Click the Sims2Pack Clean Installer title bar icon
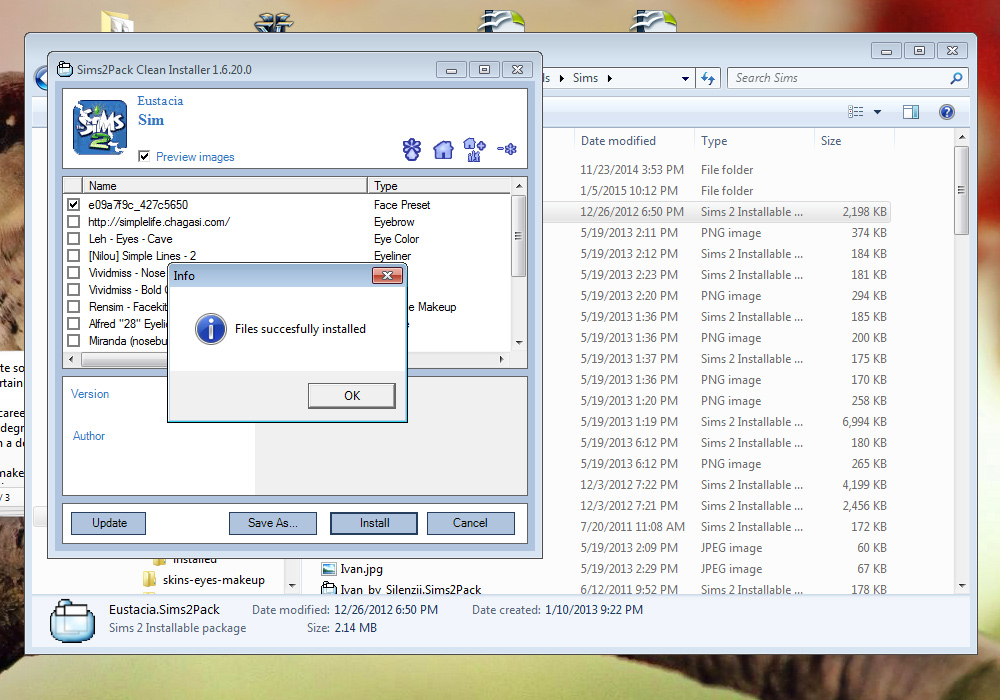Viewport: 1000px width, 700px height. tap(65, 69)
